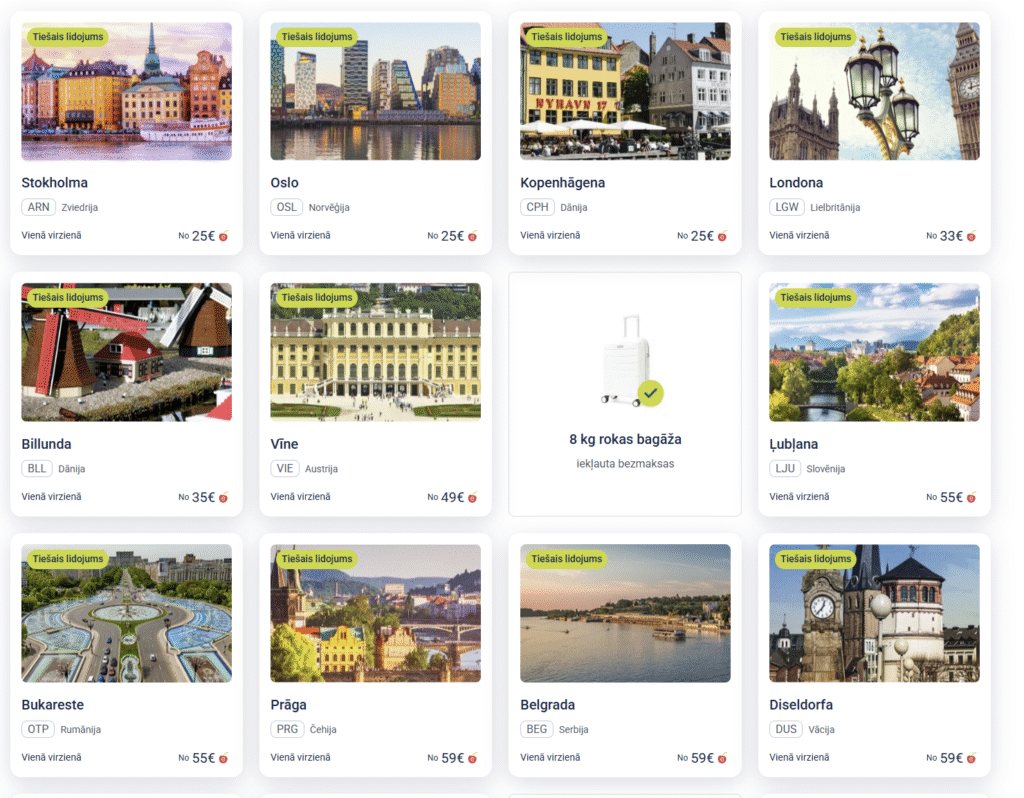Click the 8 kg rokas bagāža heading

625,439
